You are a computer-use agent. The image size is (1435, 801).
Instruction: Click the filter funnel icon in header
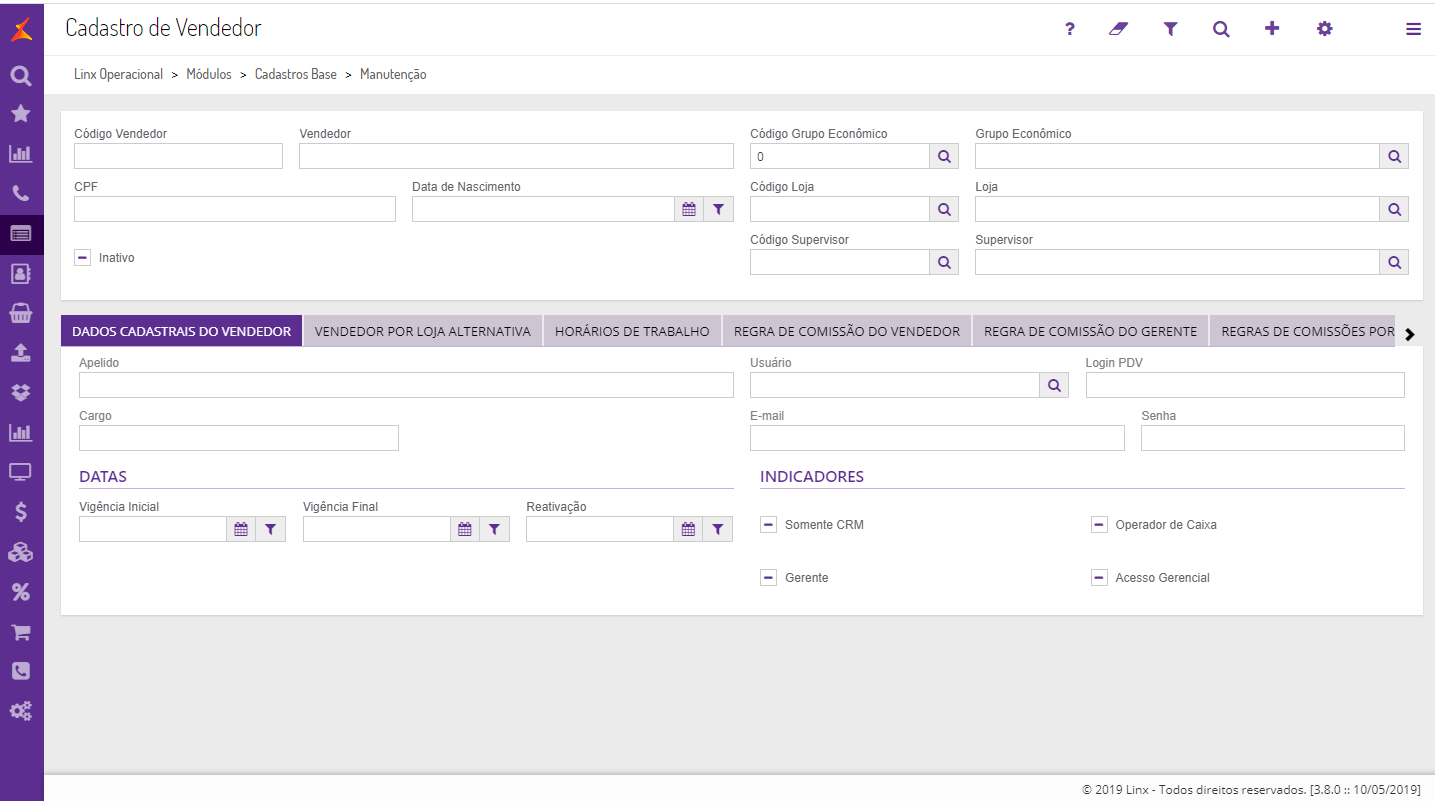1170,29
